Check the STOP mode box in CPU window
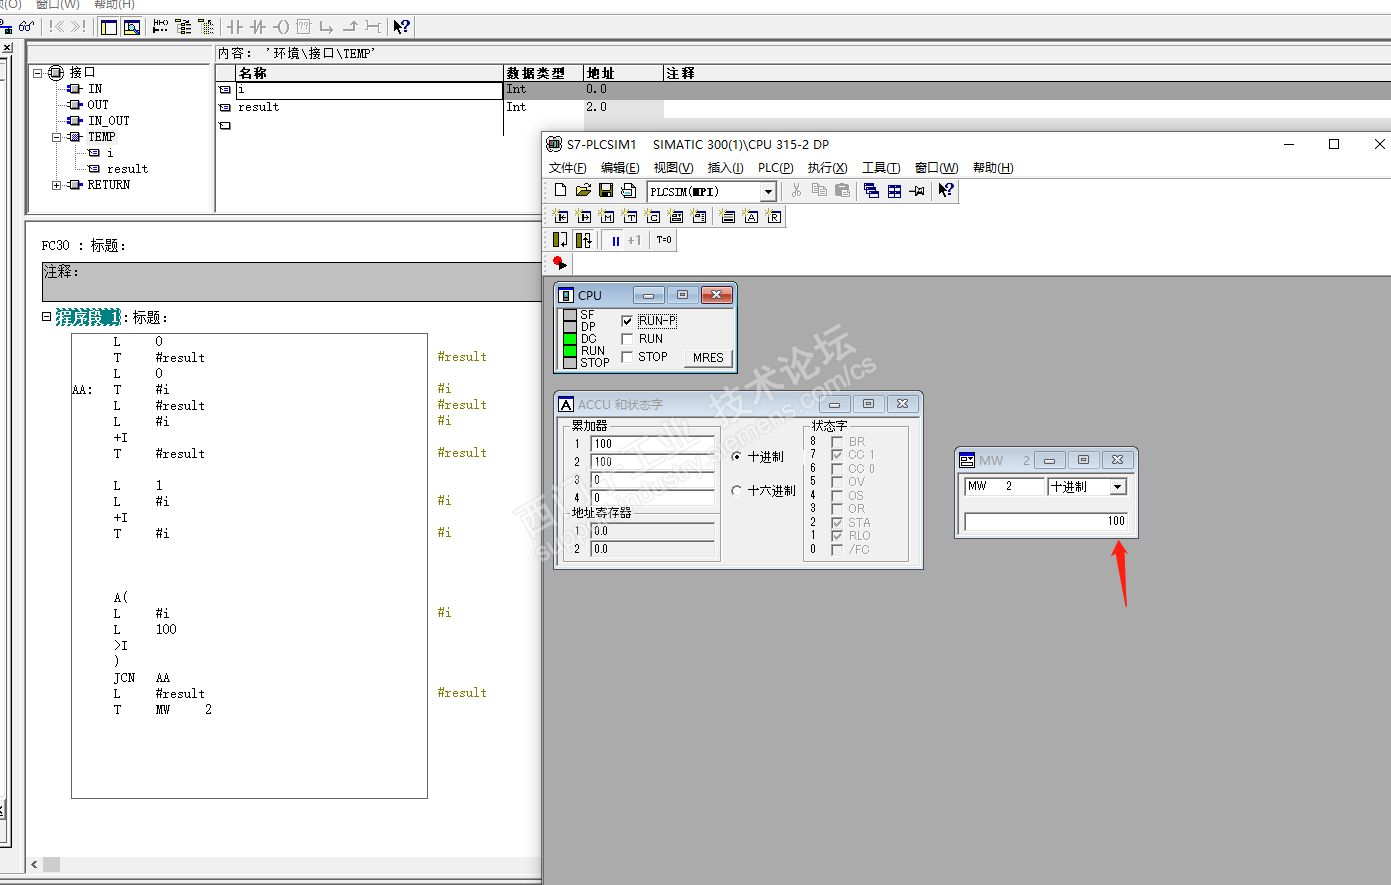The image size is (1391, 885). 627,357
